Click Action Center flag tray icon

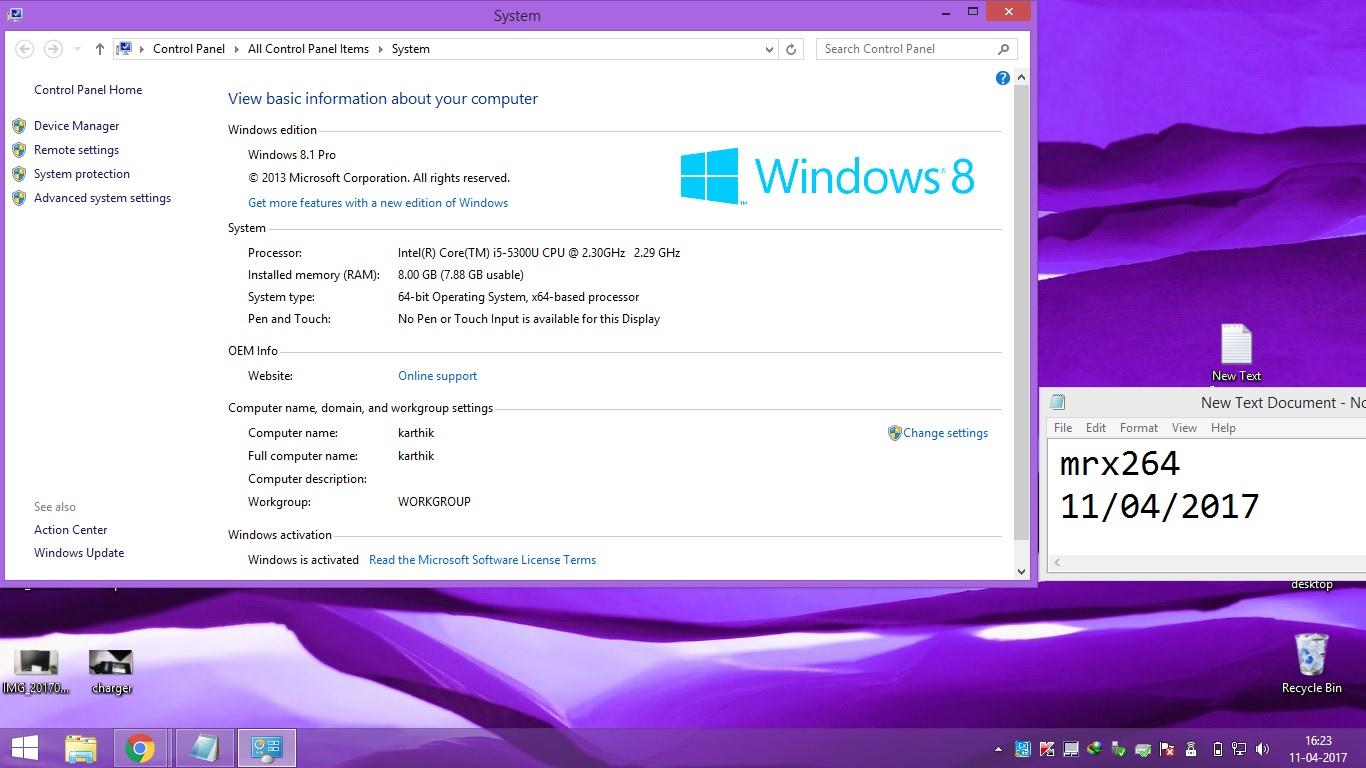pyautogui.click(x=1166, y=749)
